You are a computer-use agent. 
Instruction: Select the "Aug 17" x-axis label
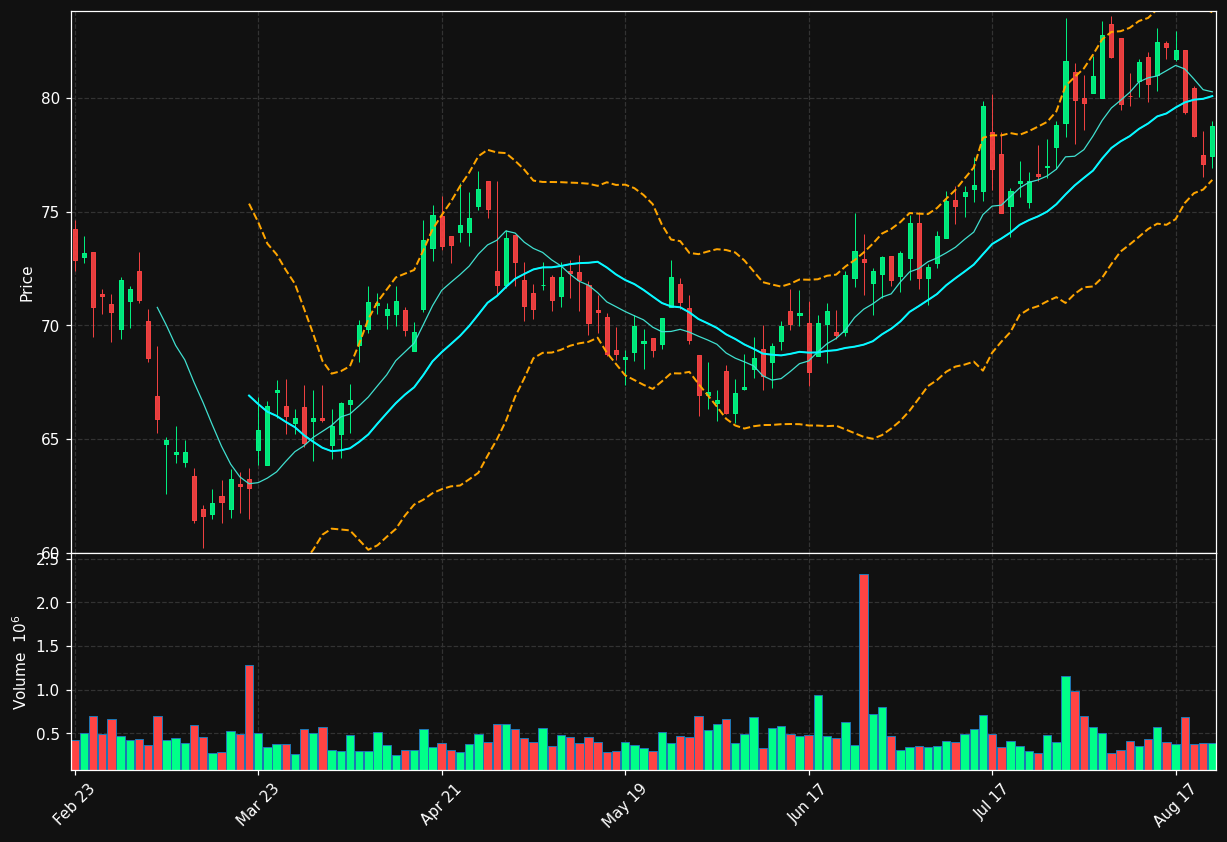(1175, 805)
